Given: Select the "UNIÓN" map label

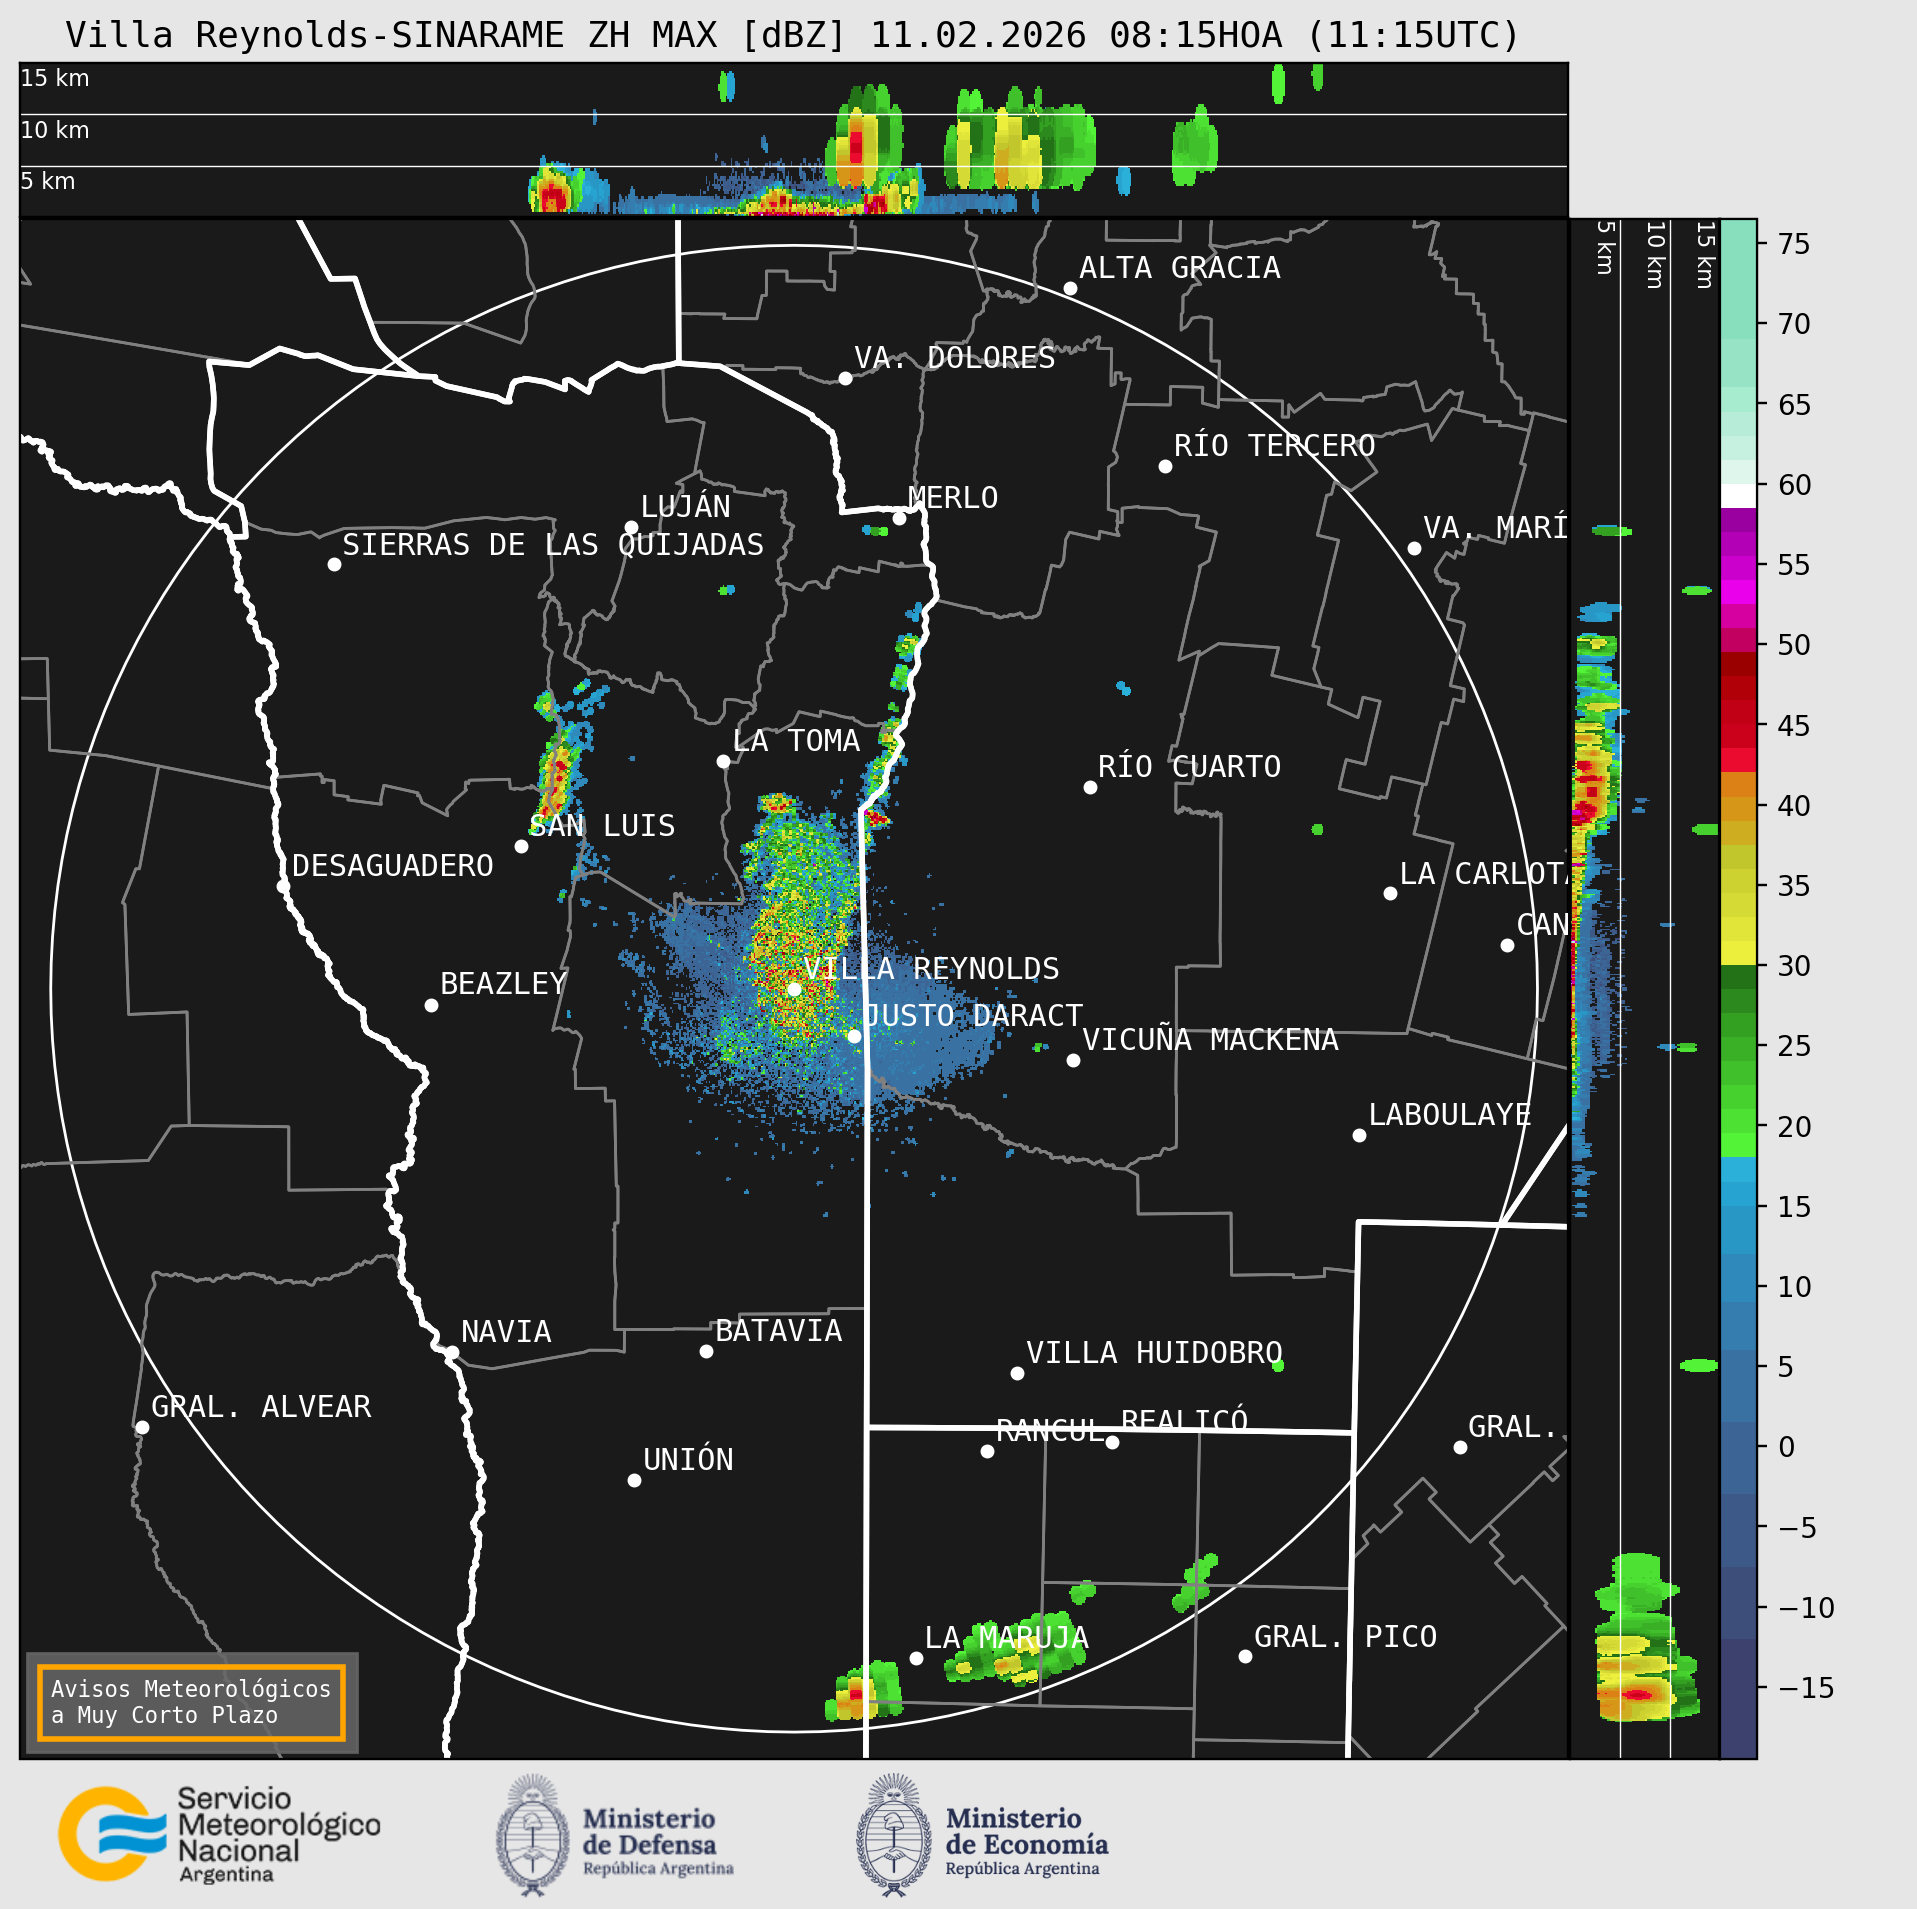Looking at the screenshot, I should pos(688,1460).
